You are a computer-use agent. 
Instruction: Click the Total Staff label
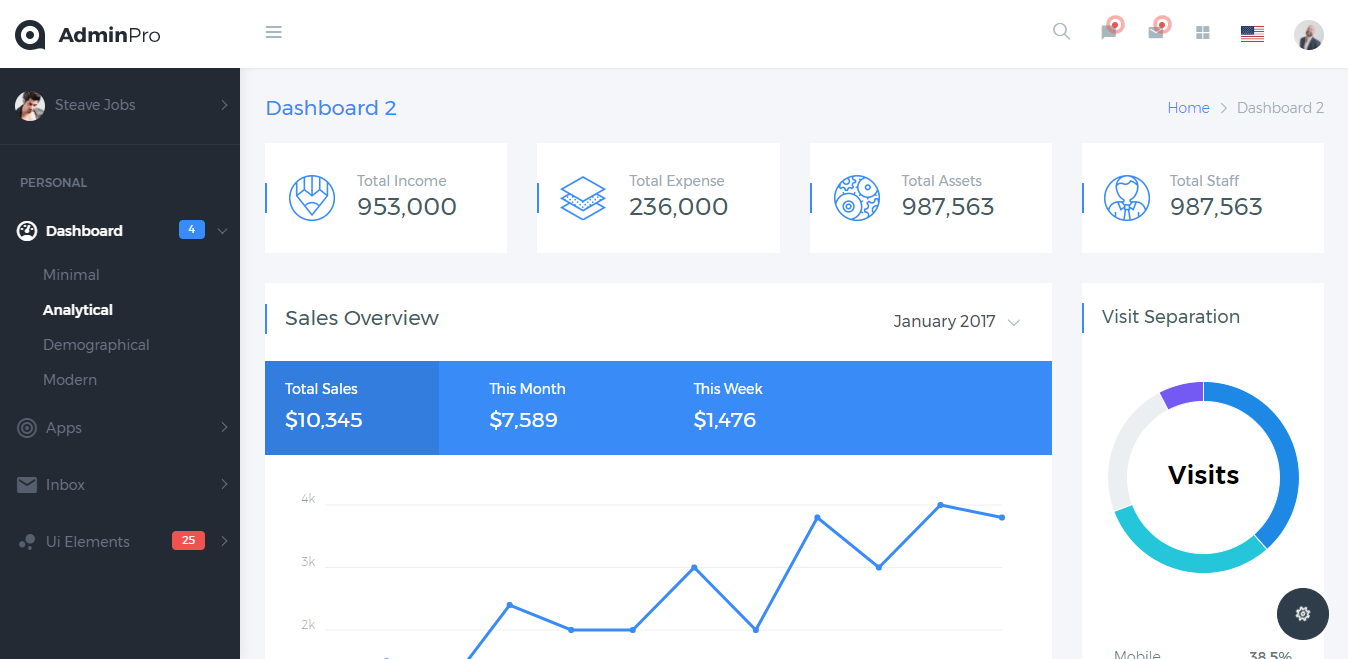[x=1204, y=181]
